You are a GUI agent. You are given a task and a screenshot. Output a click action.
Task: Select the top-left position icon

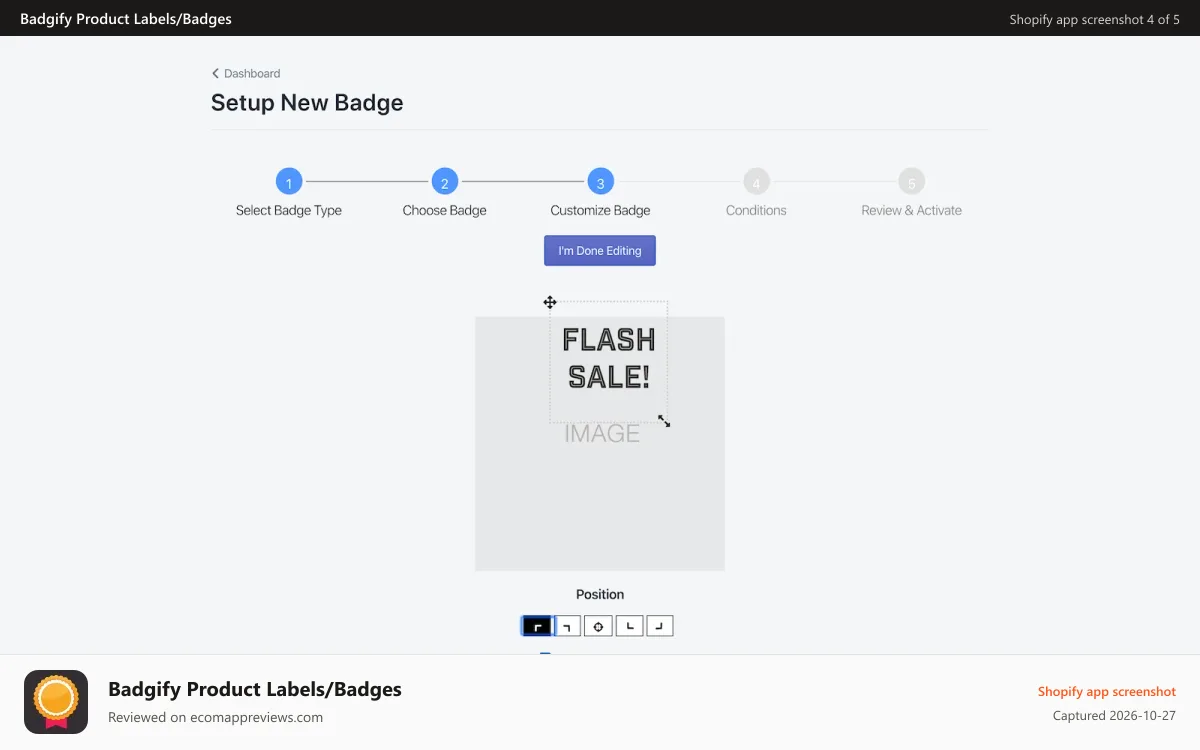coord(537,626)
